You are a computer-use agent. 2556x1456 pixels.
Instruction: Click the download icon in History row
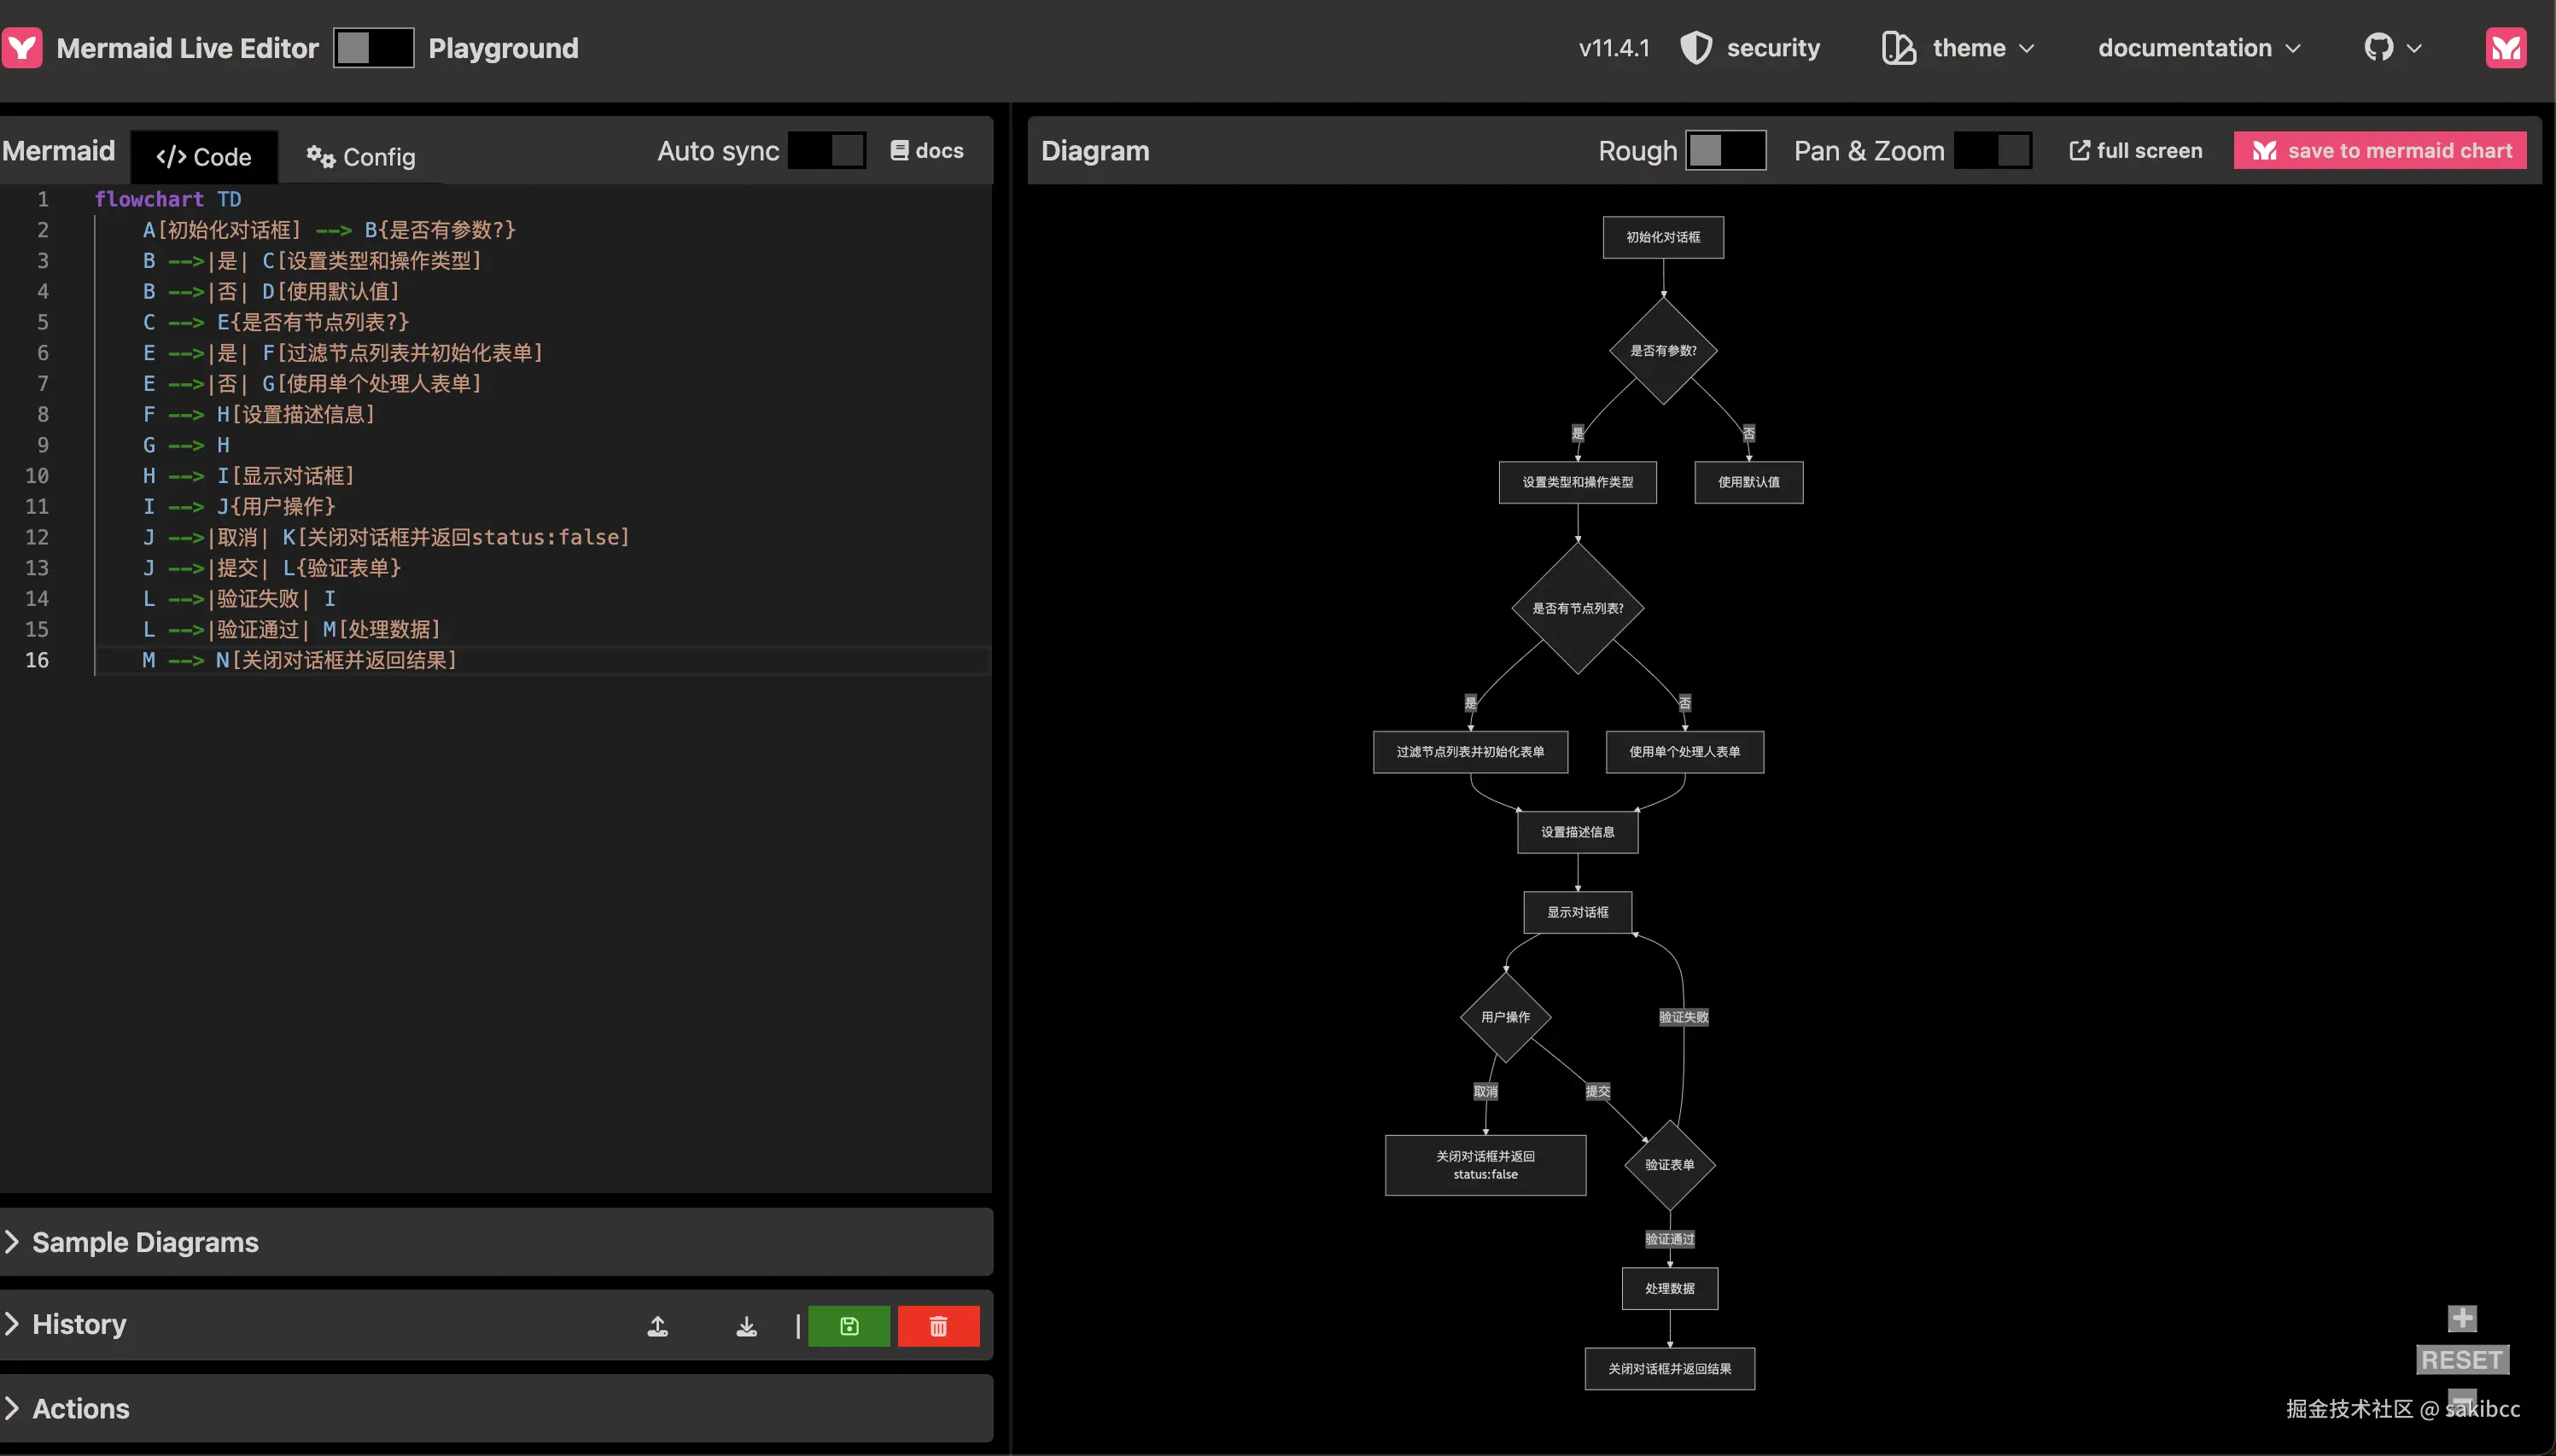click(x=746, y=1326)
